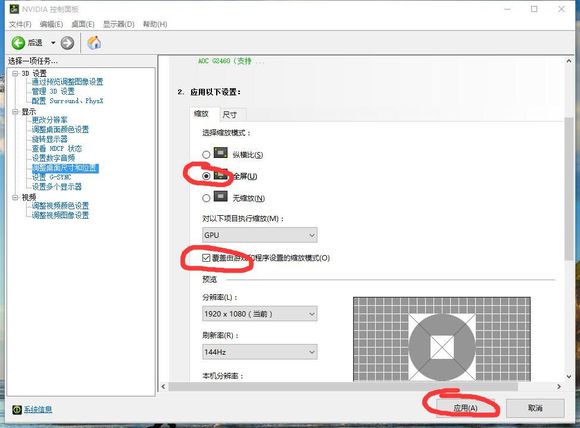The width and height of the screenshot is (580, 428).
Task: Open the 桌面(E) menu
Action: (83, 24)
